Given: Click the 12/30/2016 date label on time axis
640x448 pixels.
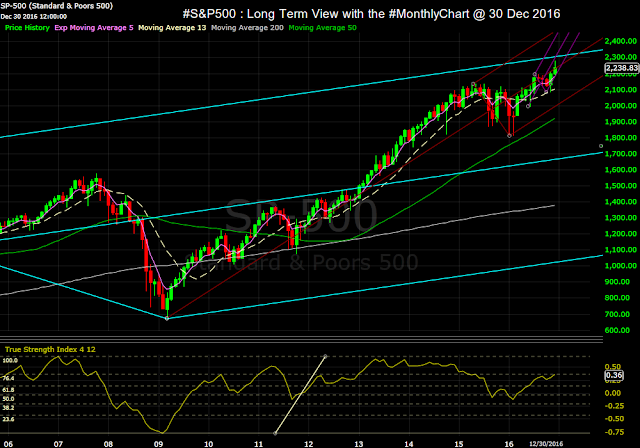Looking at the screenshot, I should 546,444.
